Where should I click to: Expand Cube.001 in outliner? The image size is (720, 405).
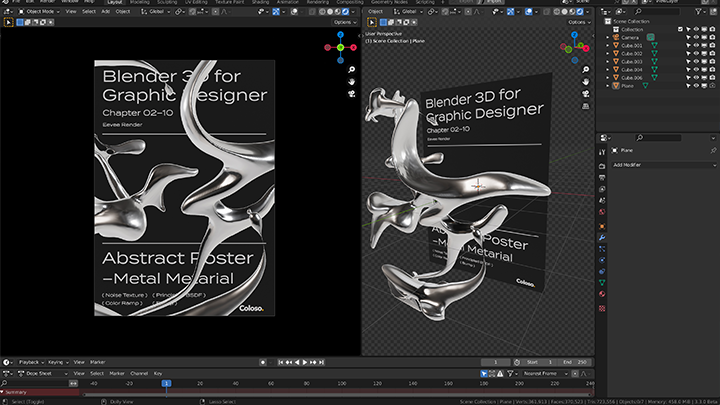[x=608, y=45]
